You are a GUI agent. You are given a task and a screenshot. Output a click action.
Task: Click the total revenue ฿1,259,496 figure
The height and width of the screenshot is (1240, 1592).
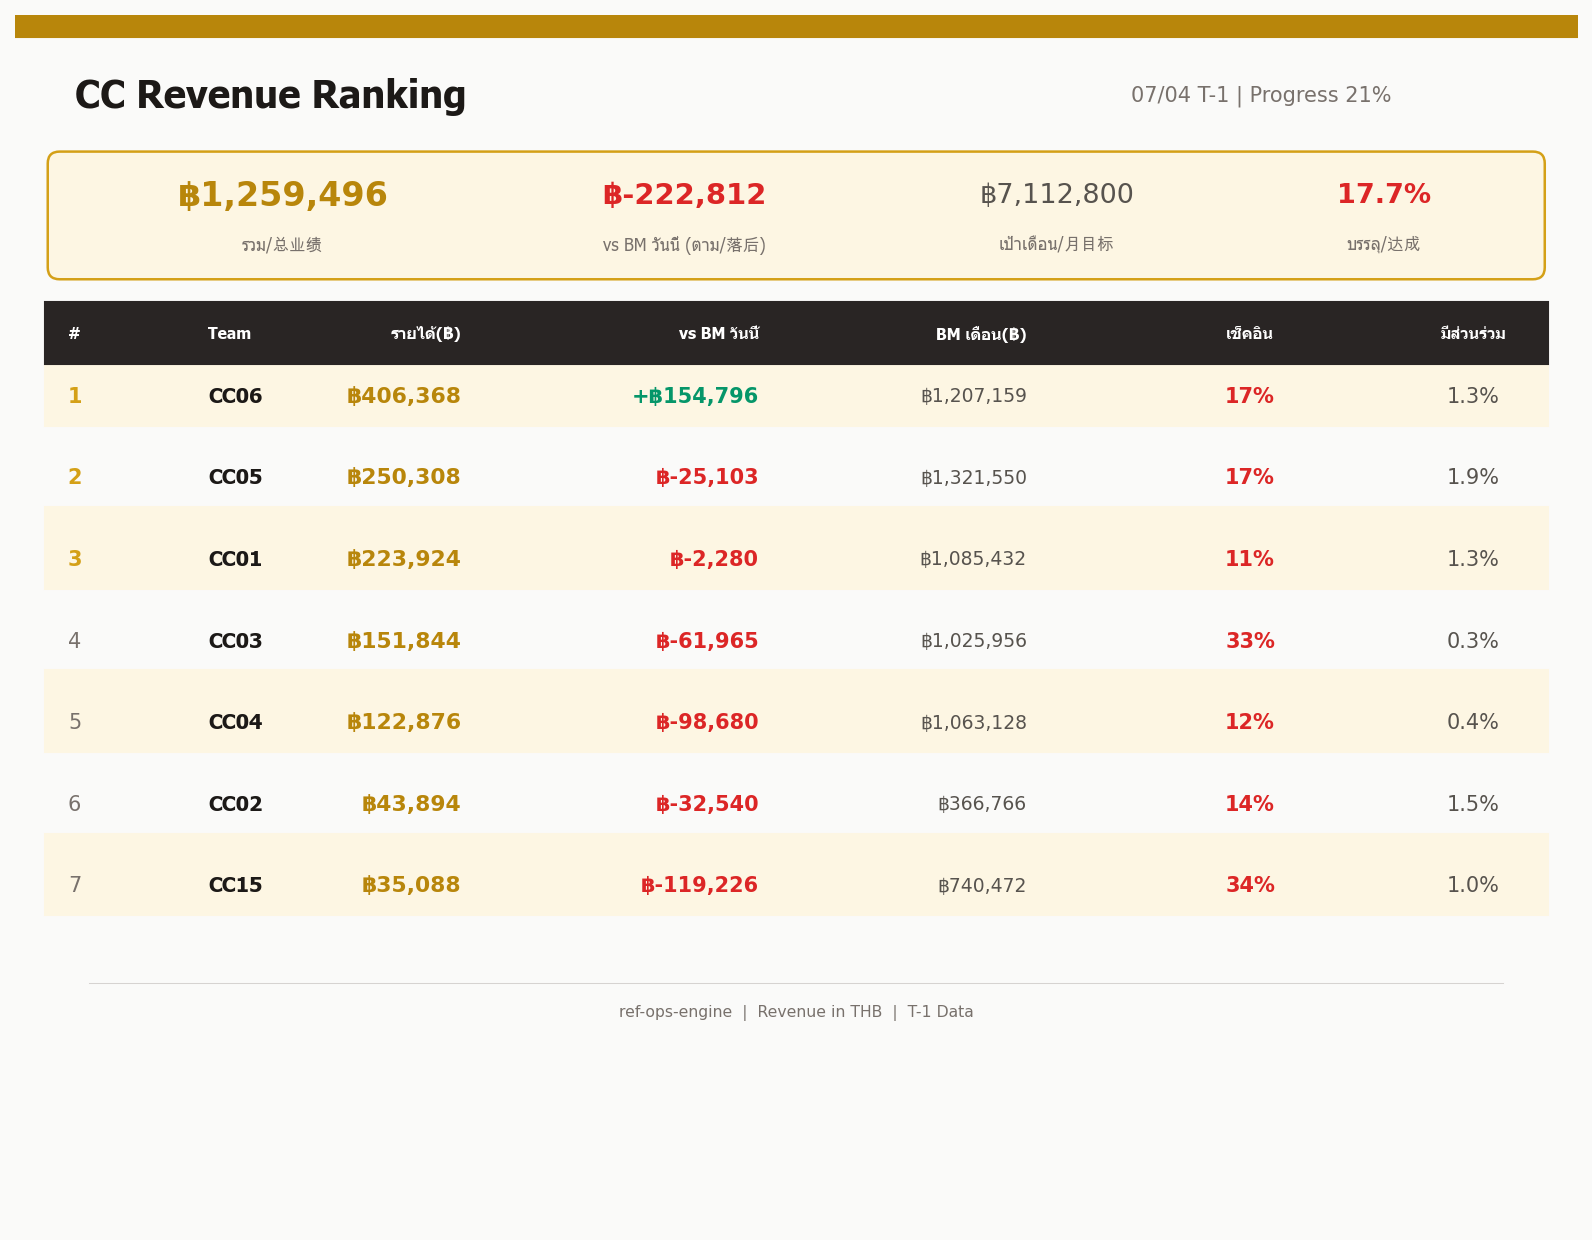coord(282,196)
